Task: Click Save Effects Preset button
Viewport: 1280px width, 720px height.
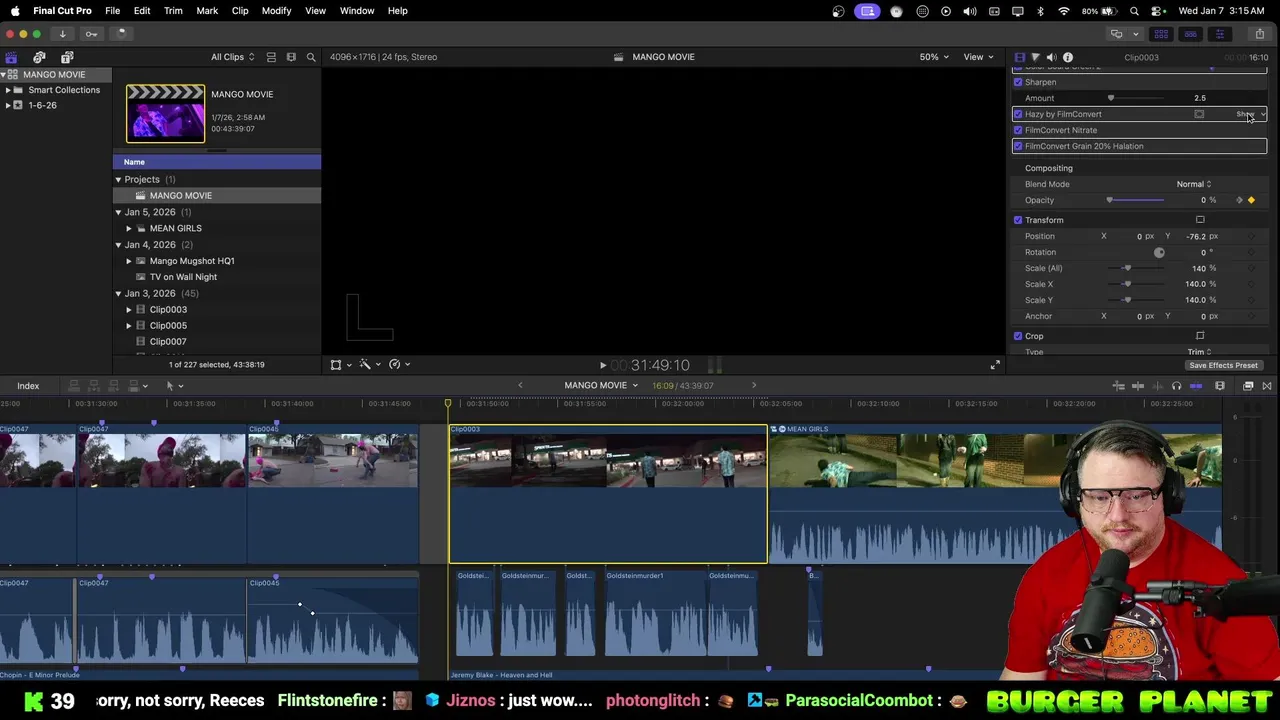Action: (x=1223, y=365)
